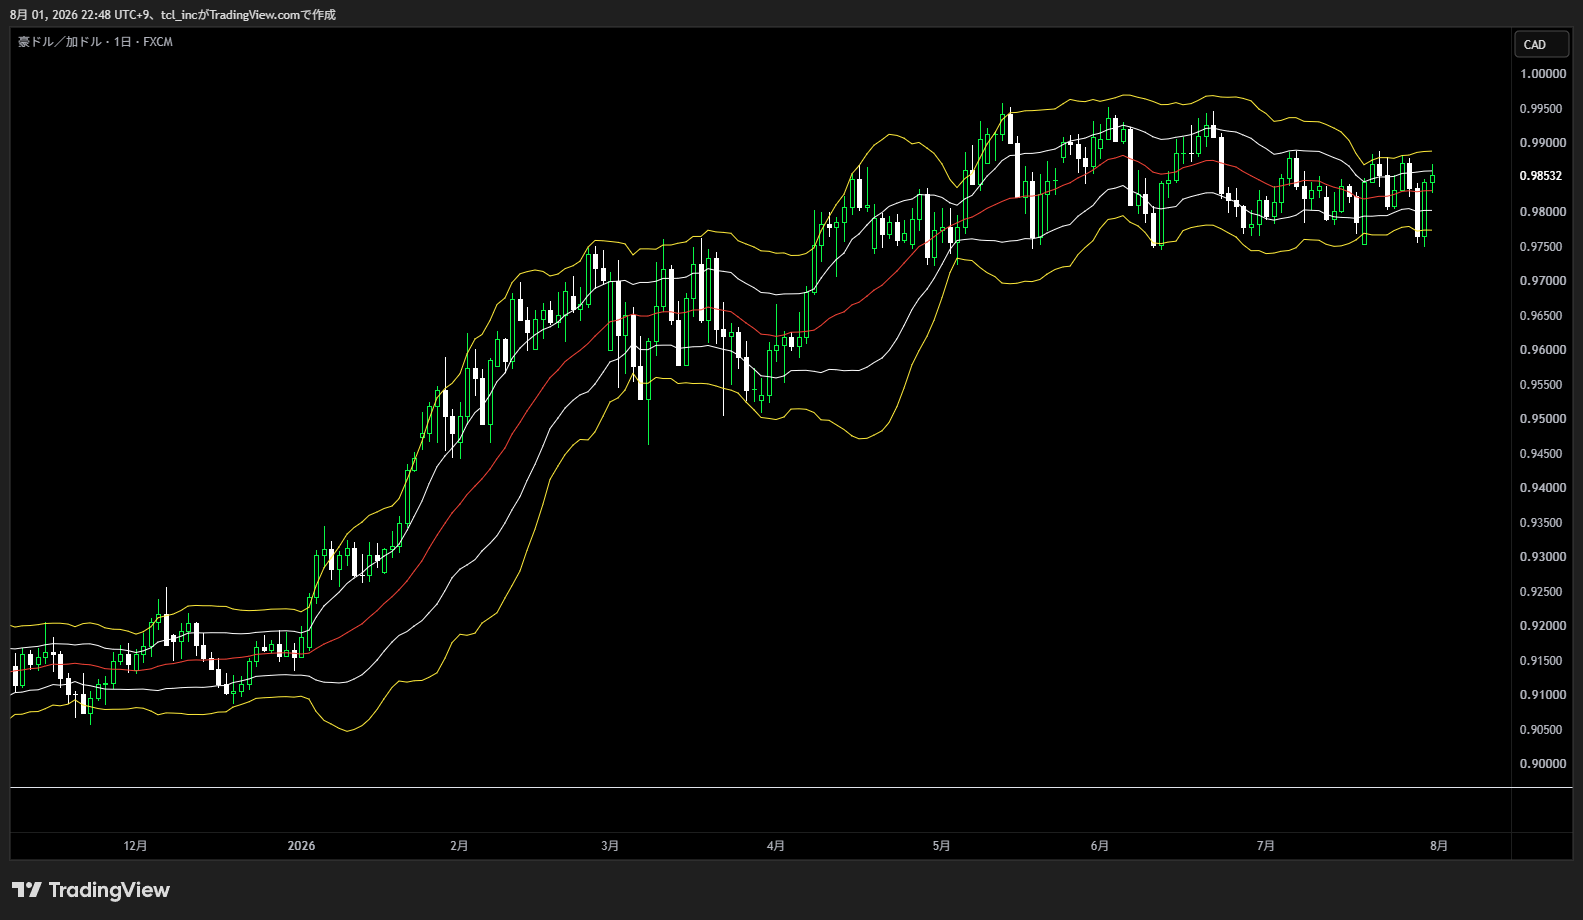Select the current price label 0.98532
The width and height of the screenshot is (1583, 920).
pyautogui.click(x=1541, y=176)
